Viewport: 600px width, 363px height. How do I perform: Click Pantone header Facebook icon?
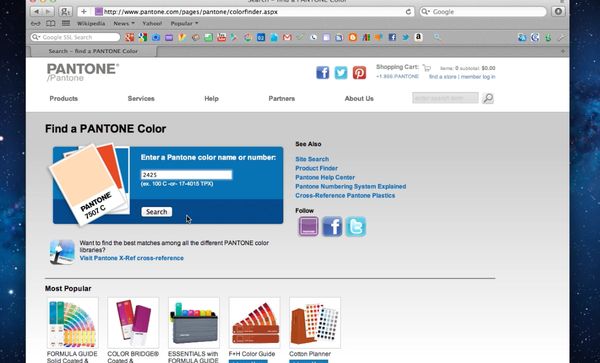coord(323,72)
